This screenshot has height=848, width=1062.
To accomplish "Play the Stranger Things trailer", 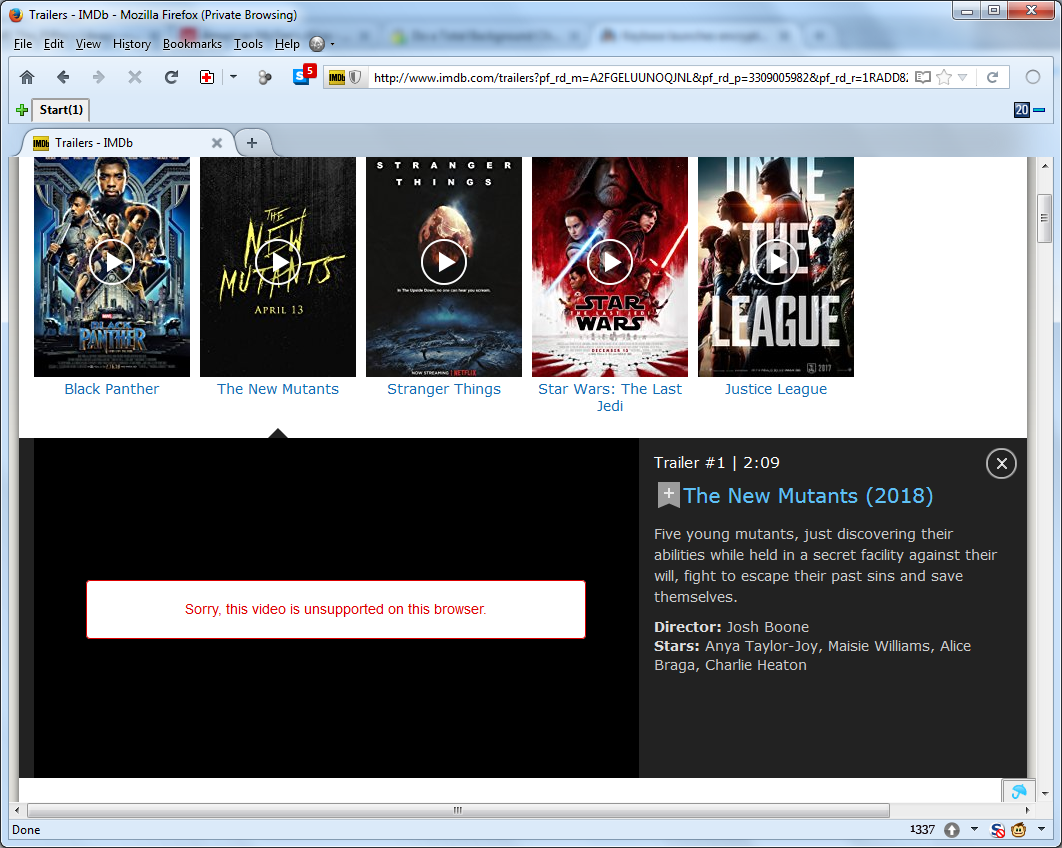I will coord(444,262).
